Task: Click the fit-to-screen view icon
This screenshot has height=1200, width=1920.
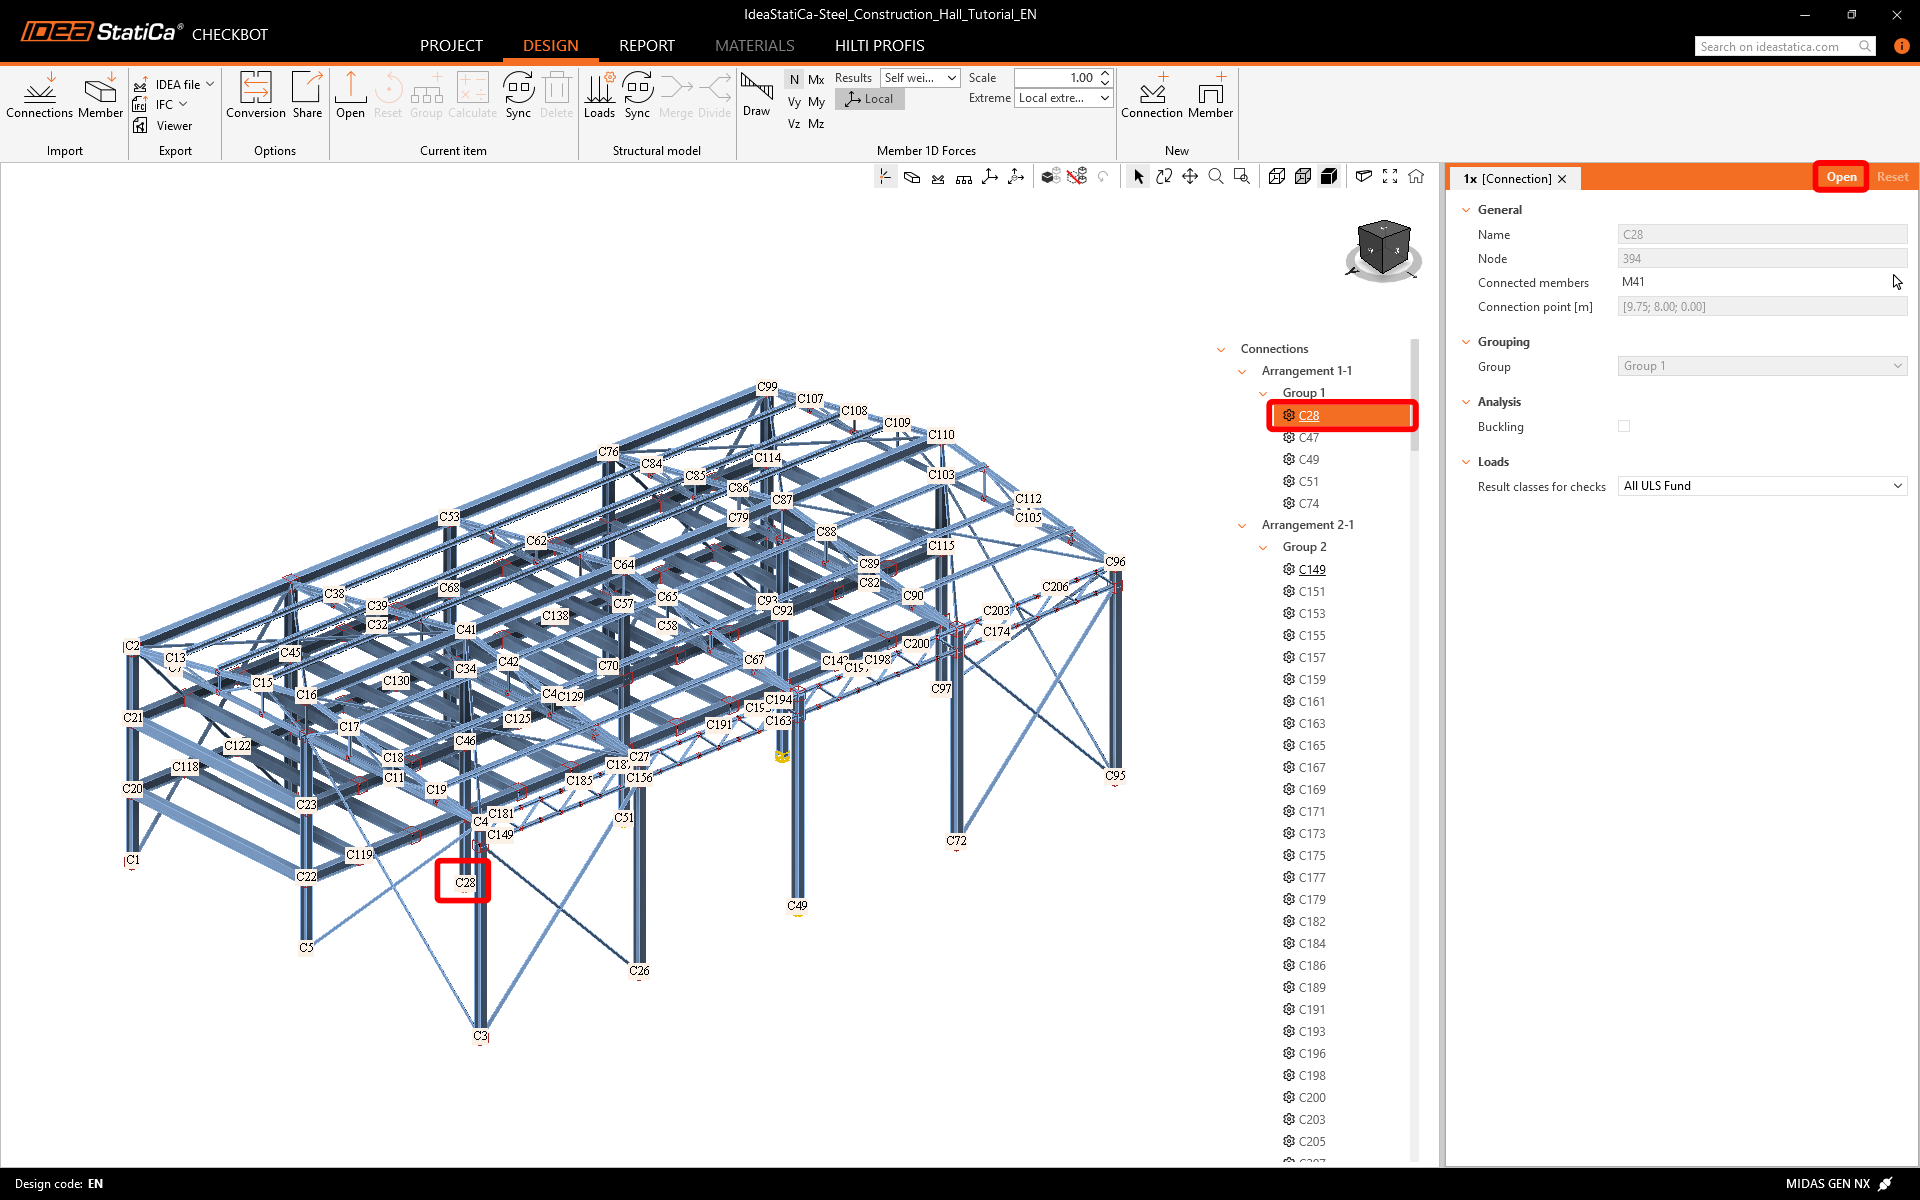Action: (x=1390, y=177)
